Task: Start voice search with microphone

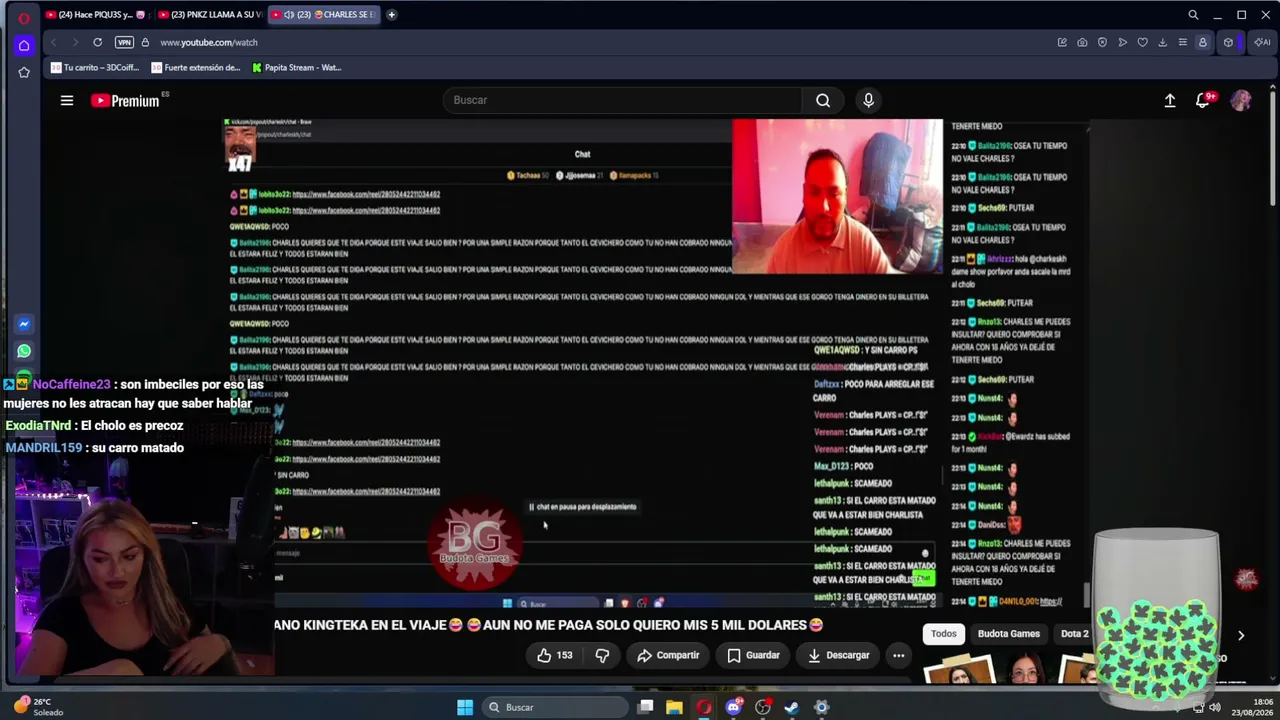Action: (x=868, y=100)
